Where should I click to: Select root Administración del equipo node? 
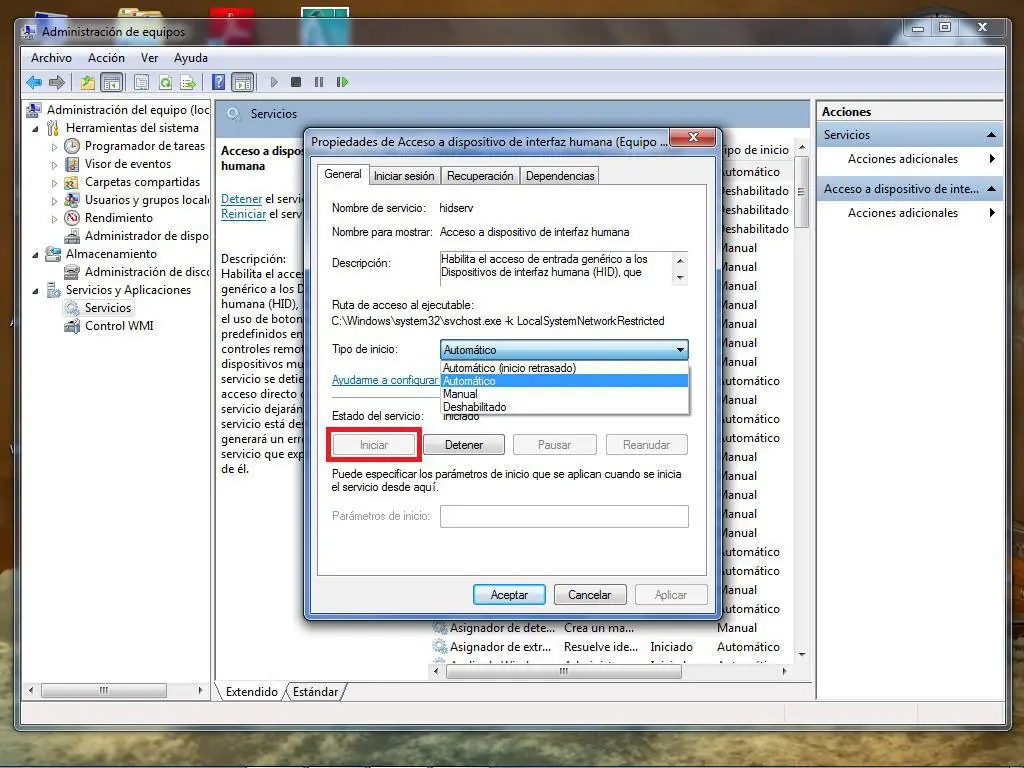tap(127, 110)
